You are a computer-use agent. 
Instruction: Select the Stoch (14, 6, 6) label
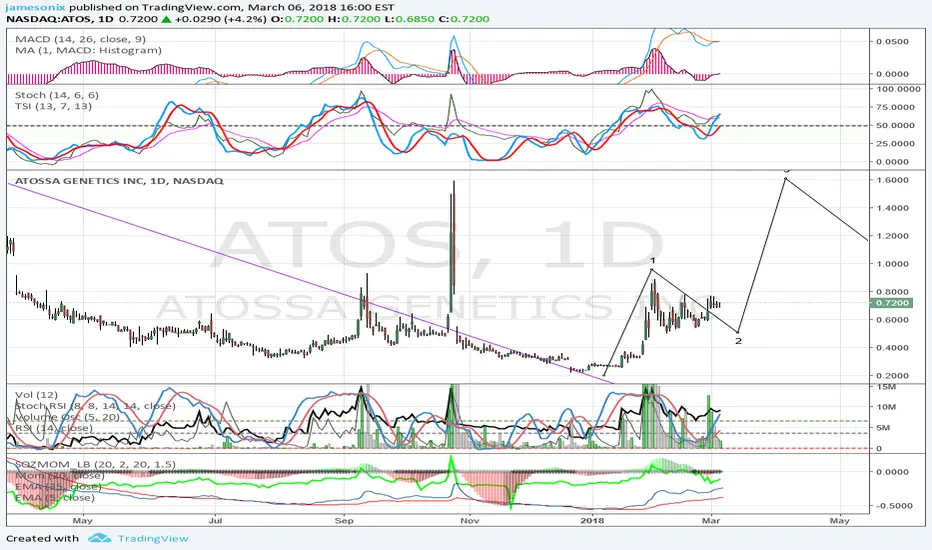coord(57,95)
